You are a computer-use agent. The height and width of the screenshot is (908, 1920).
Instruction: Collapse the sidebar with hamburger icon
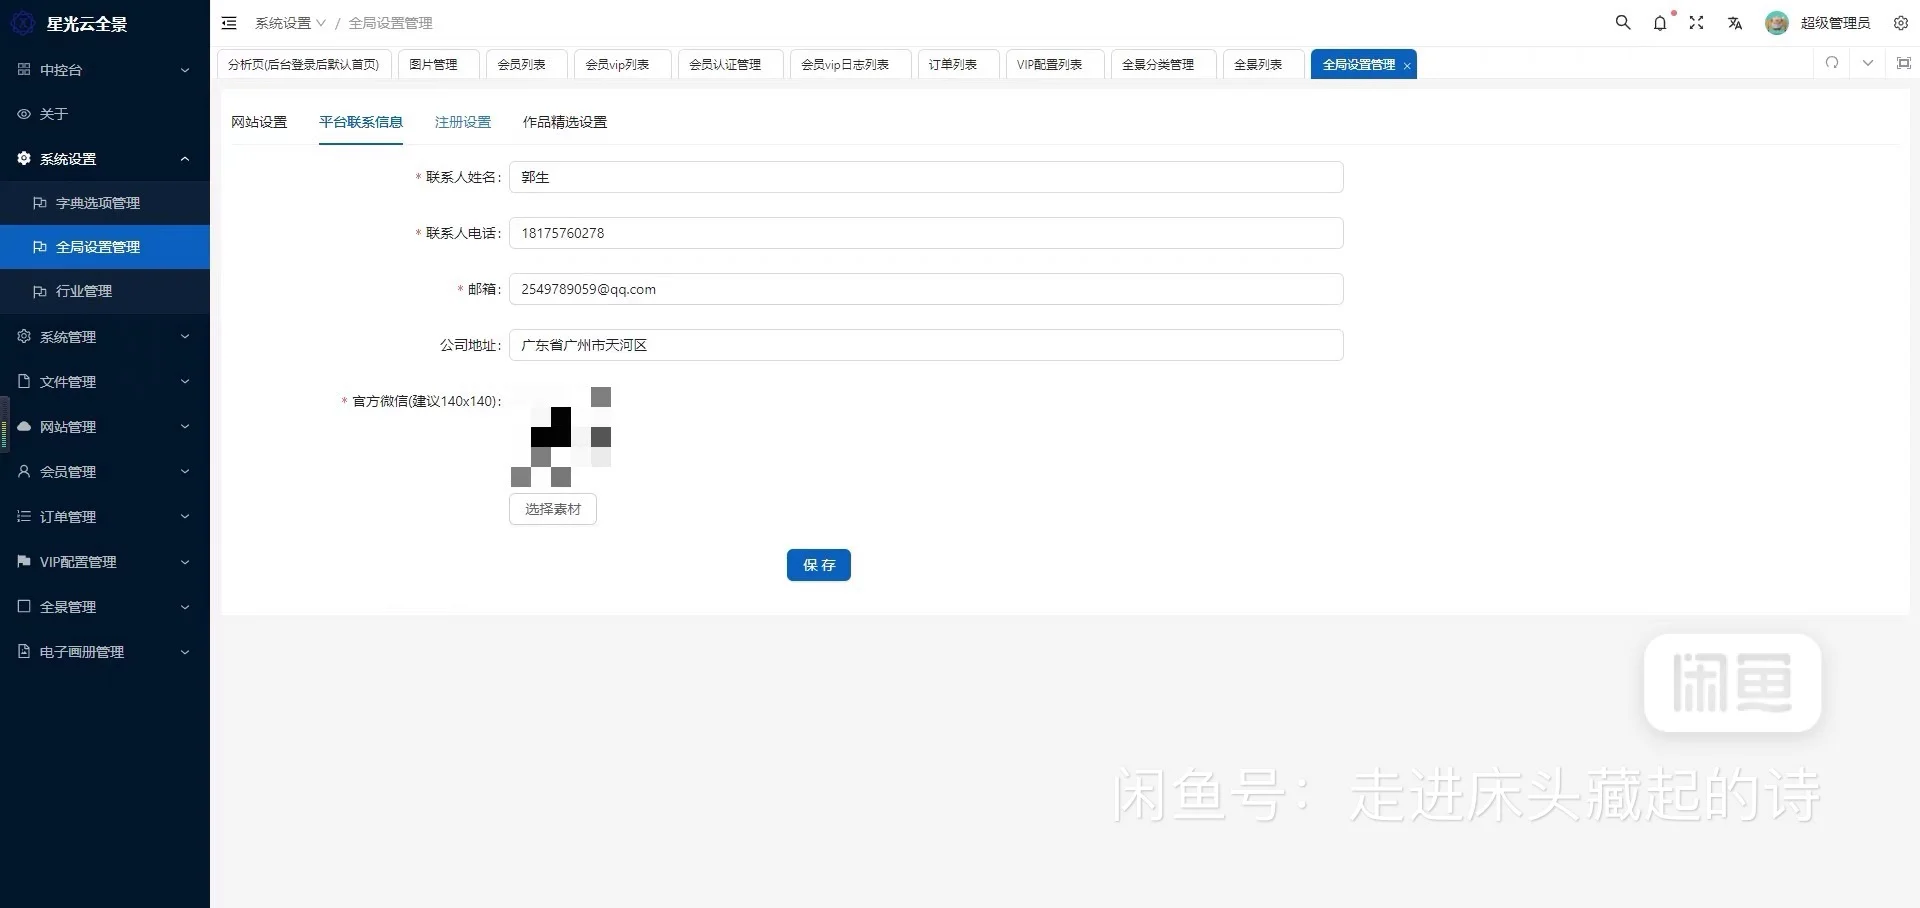click(x=229, y=22)
